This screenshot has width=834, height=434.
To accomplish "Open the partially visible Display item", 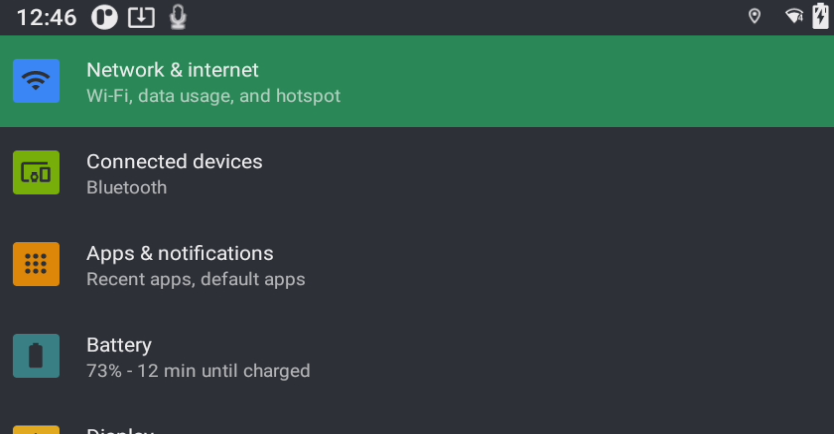I will click(x=120, y=428).
